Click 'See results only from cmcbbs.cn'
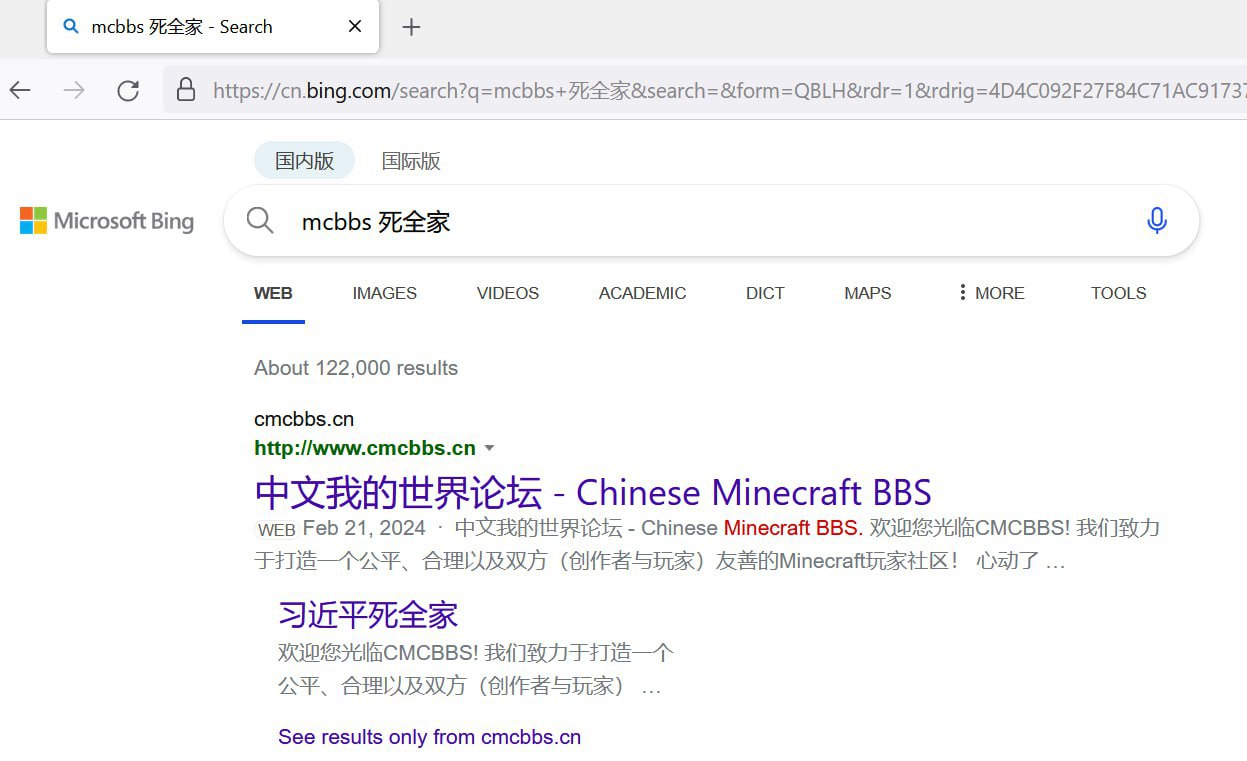The image size is (1247, 761). [429, 737]
